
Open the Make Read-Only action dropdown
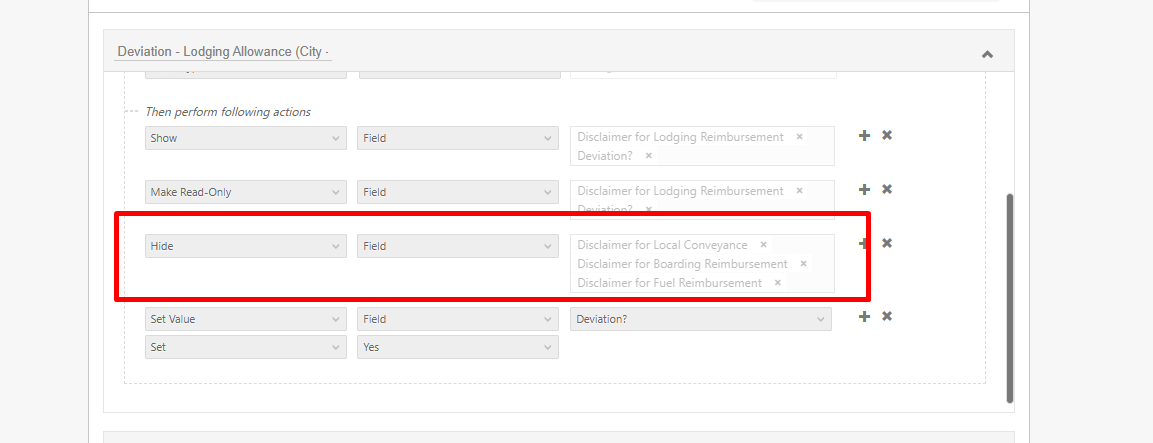246,192
